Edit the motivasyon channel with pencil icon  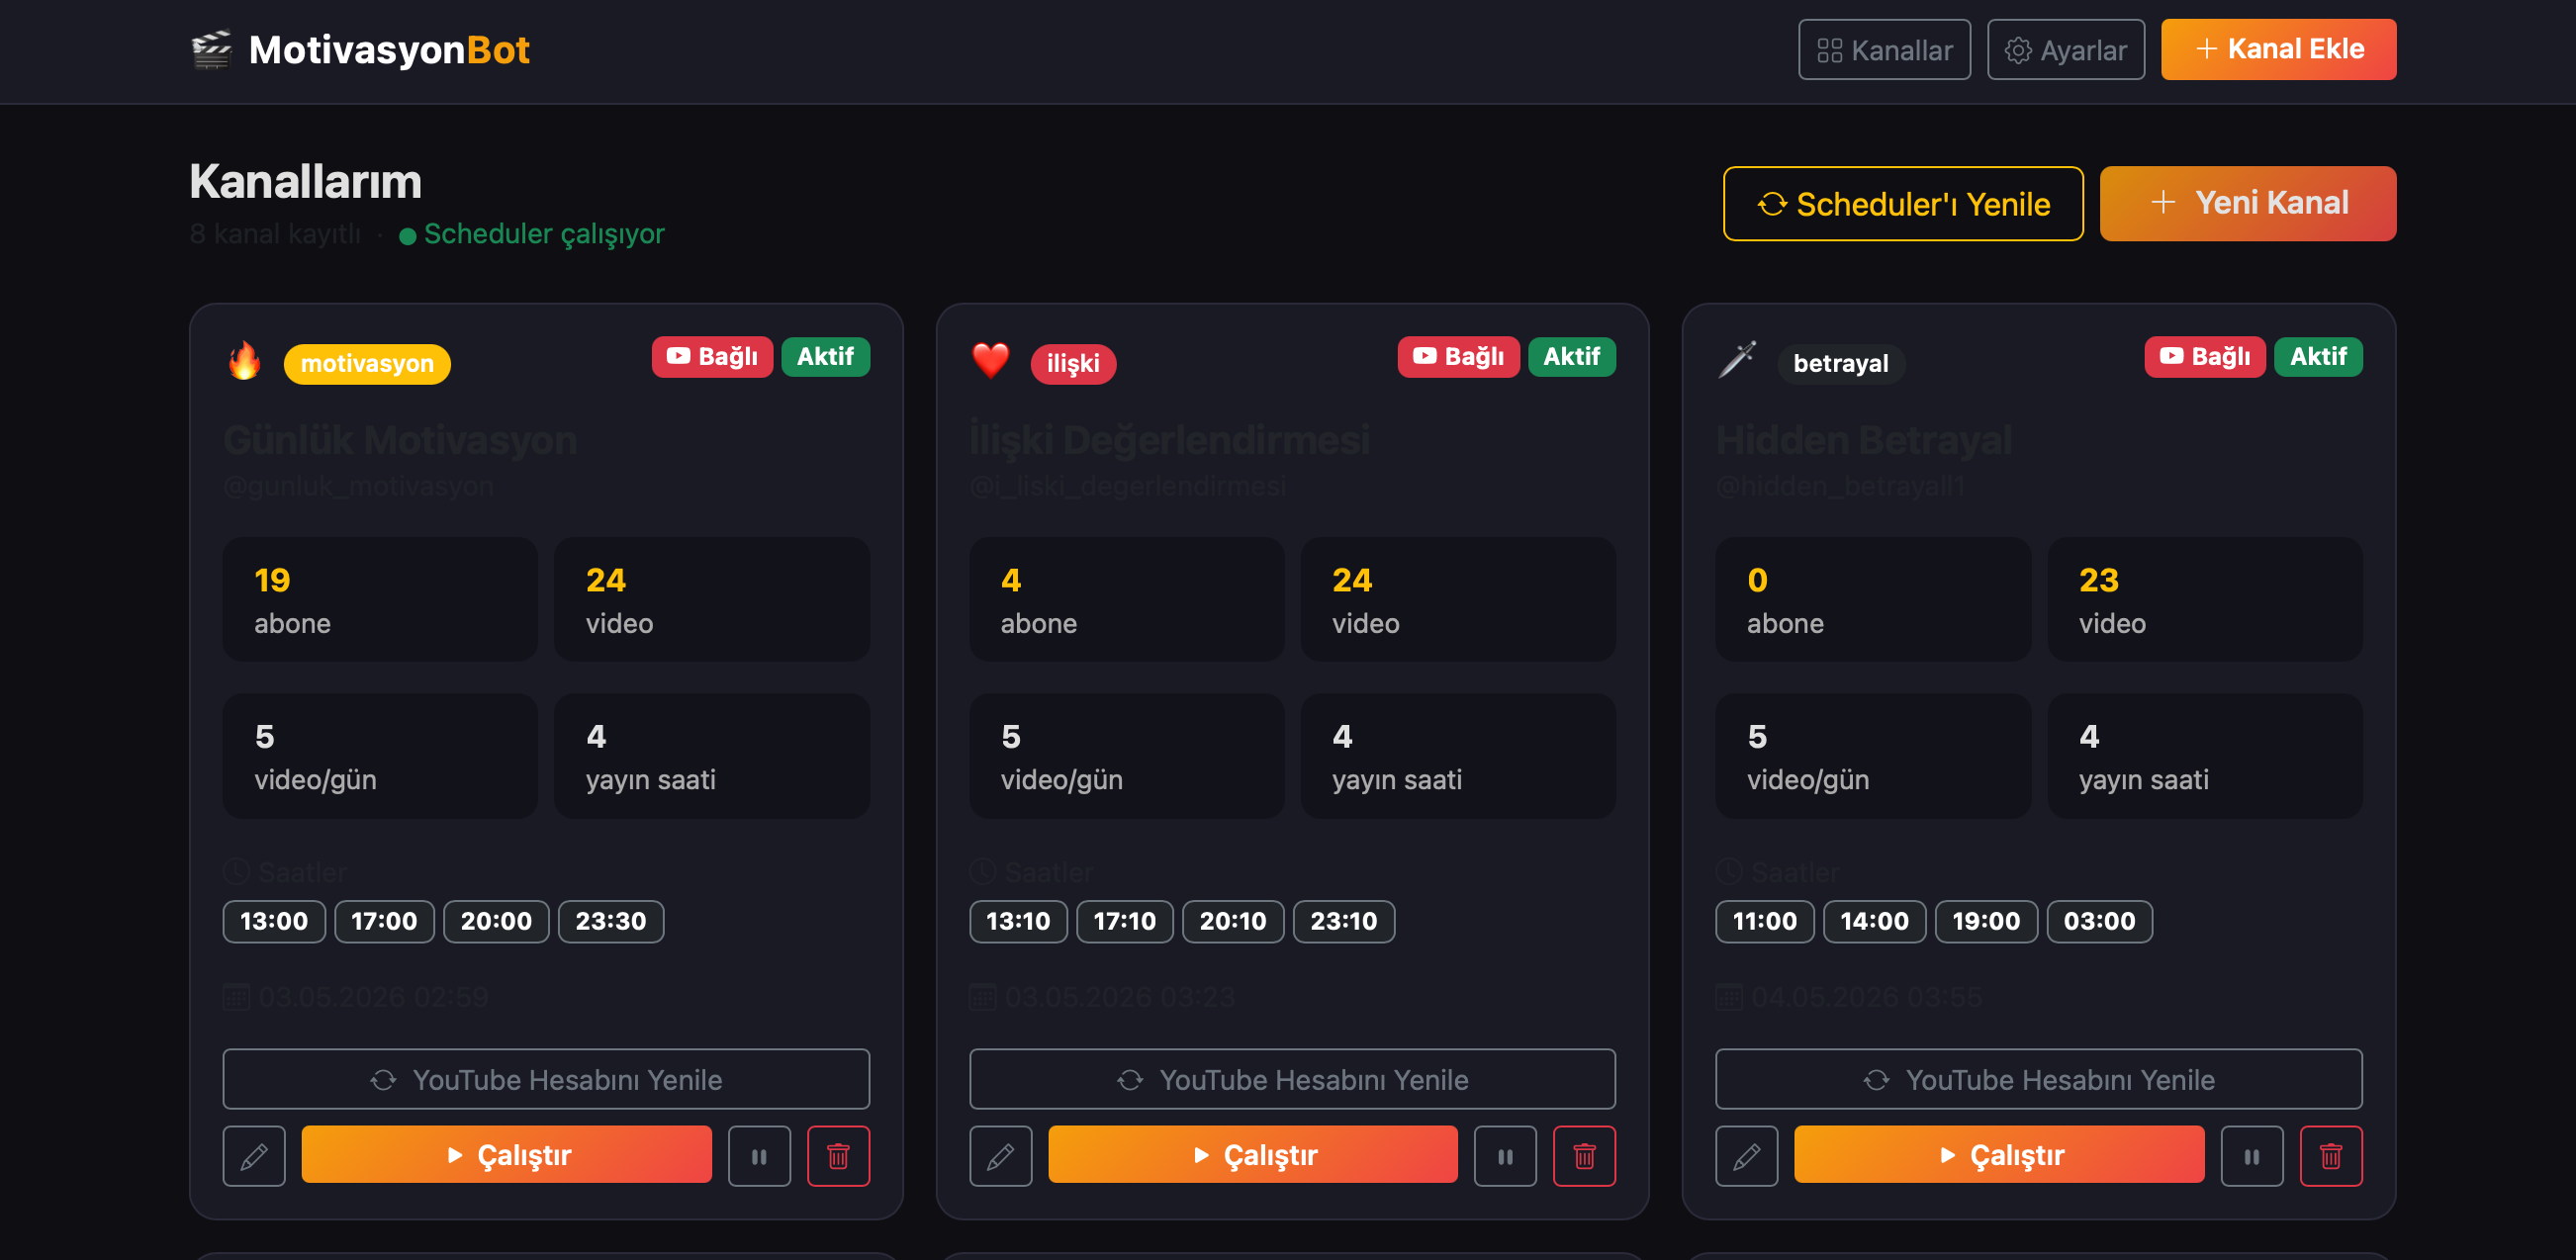pyautogui.click(x=254, y=1156)
